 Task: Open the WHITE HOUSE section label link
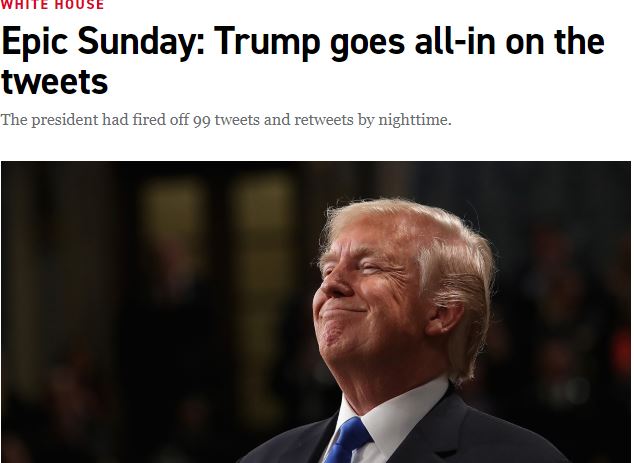coord(53,5)
